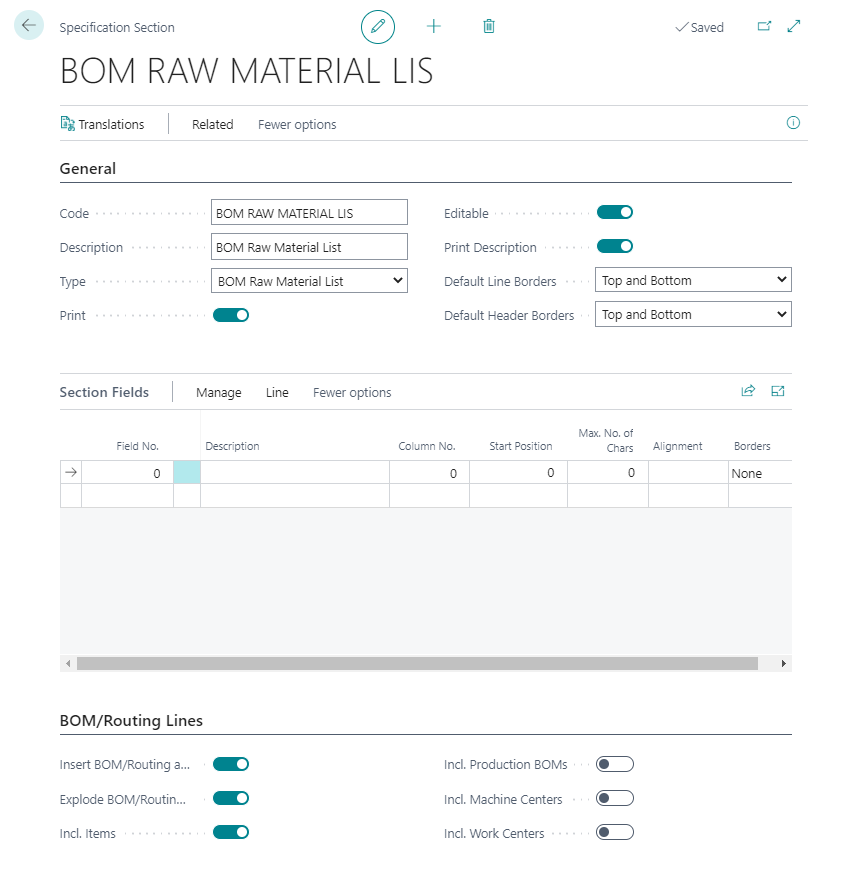This screenshot has height=883, width=866.
Task: Click the Saved status indicator
Action: click(x=699, y=27)
